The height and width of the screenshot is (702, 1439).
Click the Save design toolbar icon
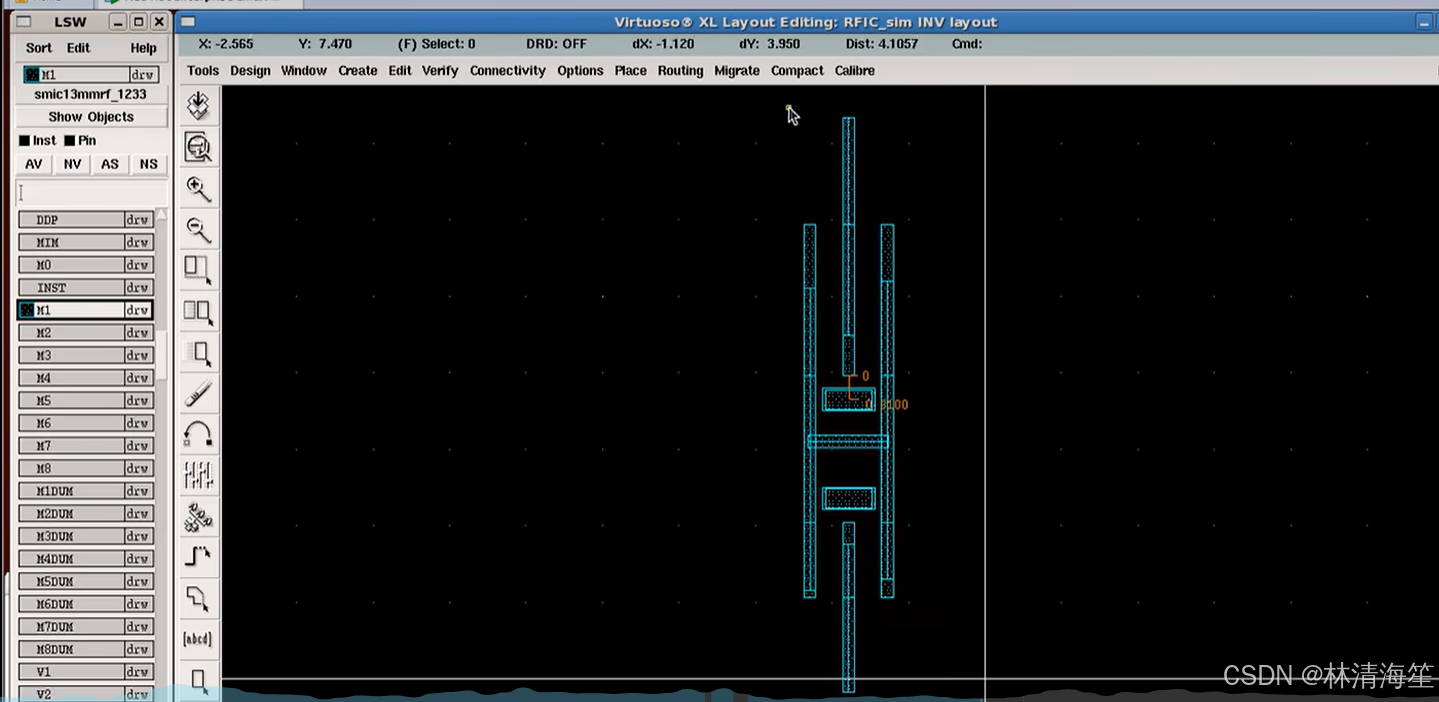[x=199, y=105]
